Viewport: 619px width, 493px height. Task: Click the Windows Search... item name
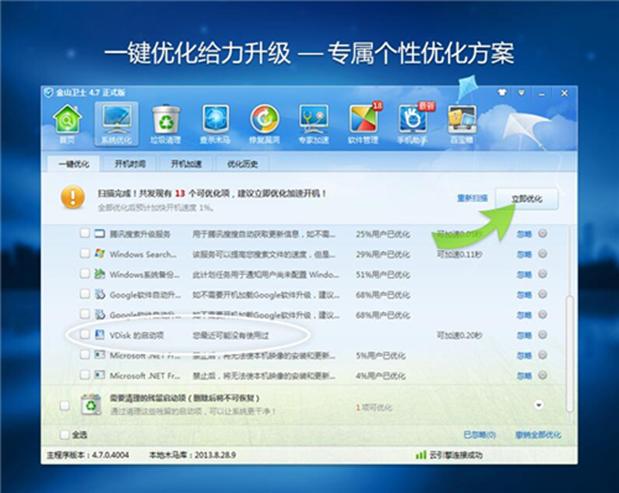(x=143, y=254)
